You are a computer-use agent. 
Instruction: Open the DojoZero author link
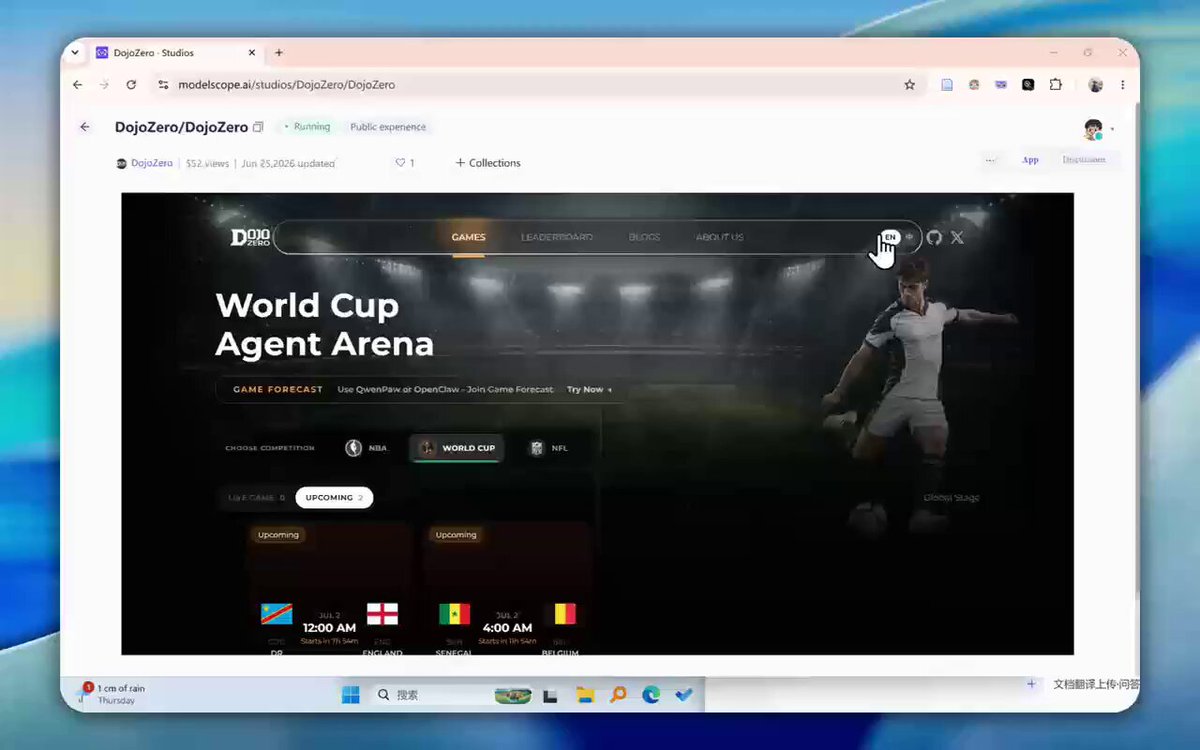[x=151, y=163]
